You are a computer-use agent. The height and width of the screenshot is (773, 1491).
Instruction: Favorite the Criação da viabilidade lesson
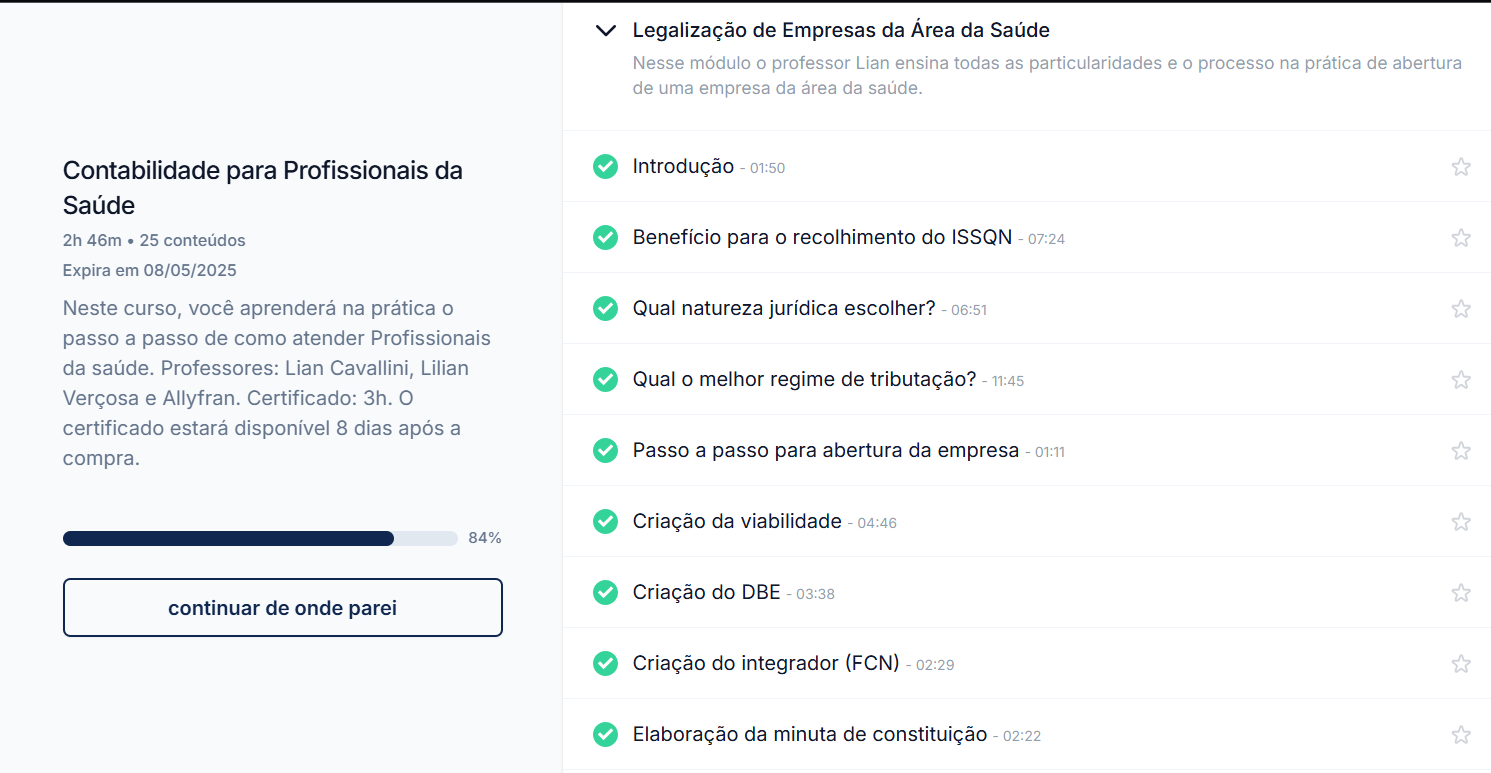click(1461, 522)
